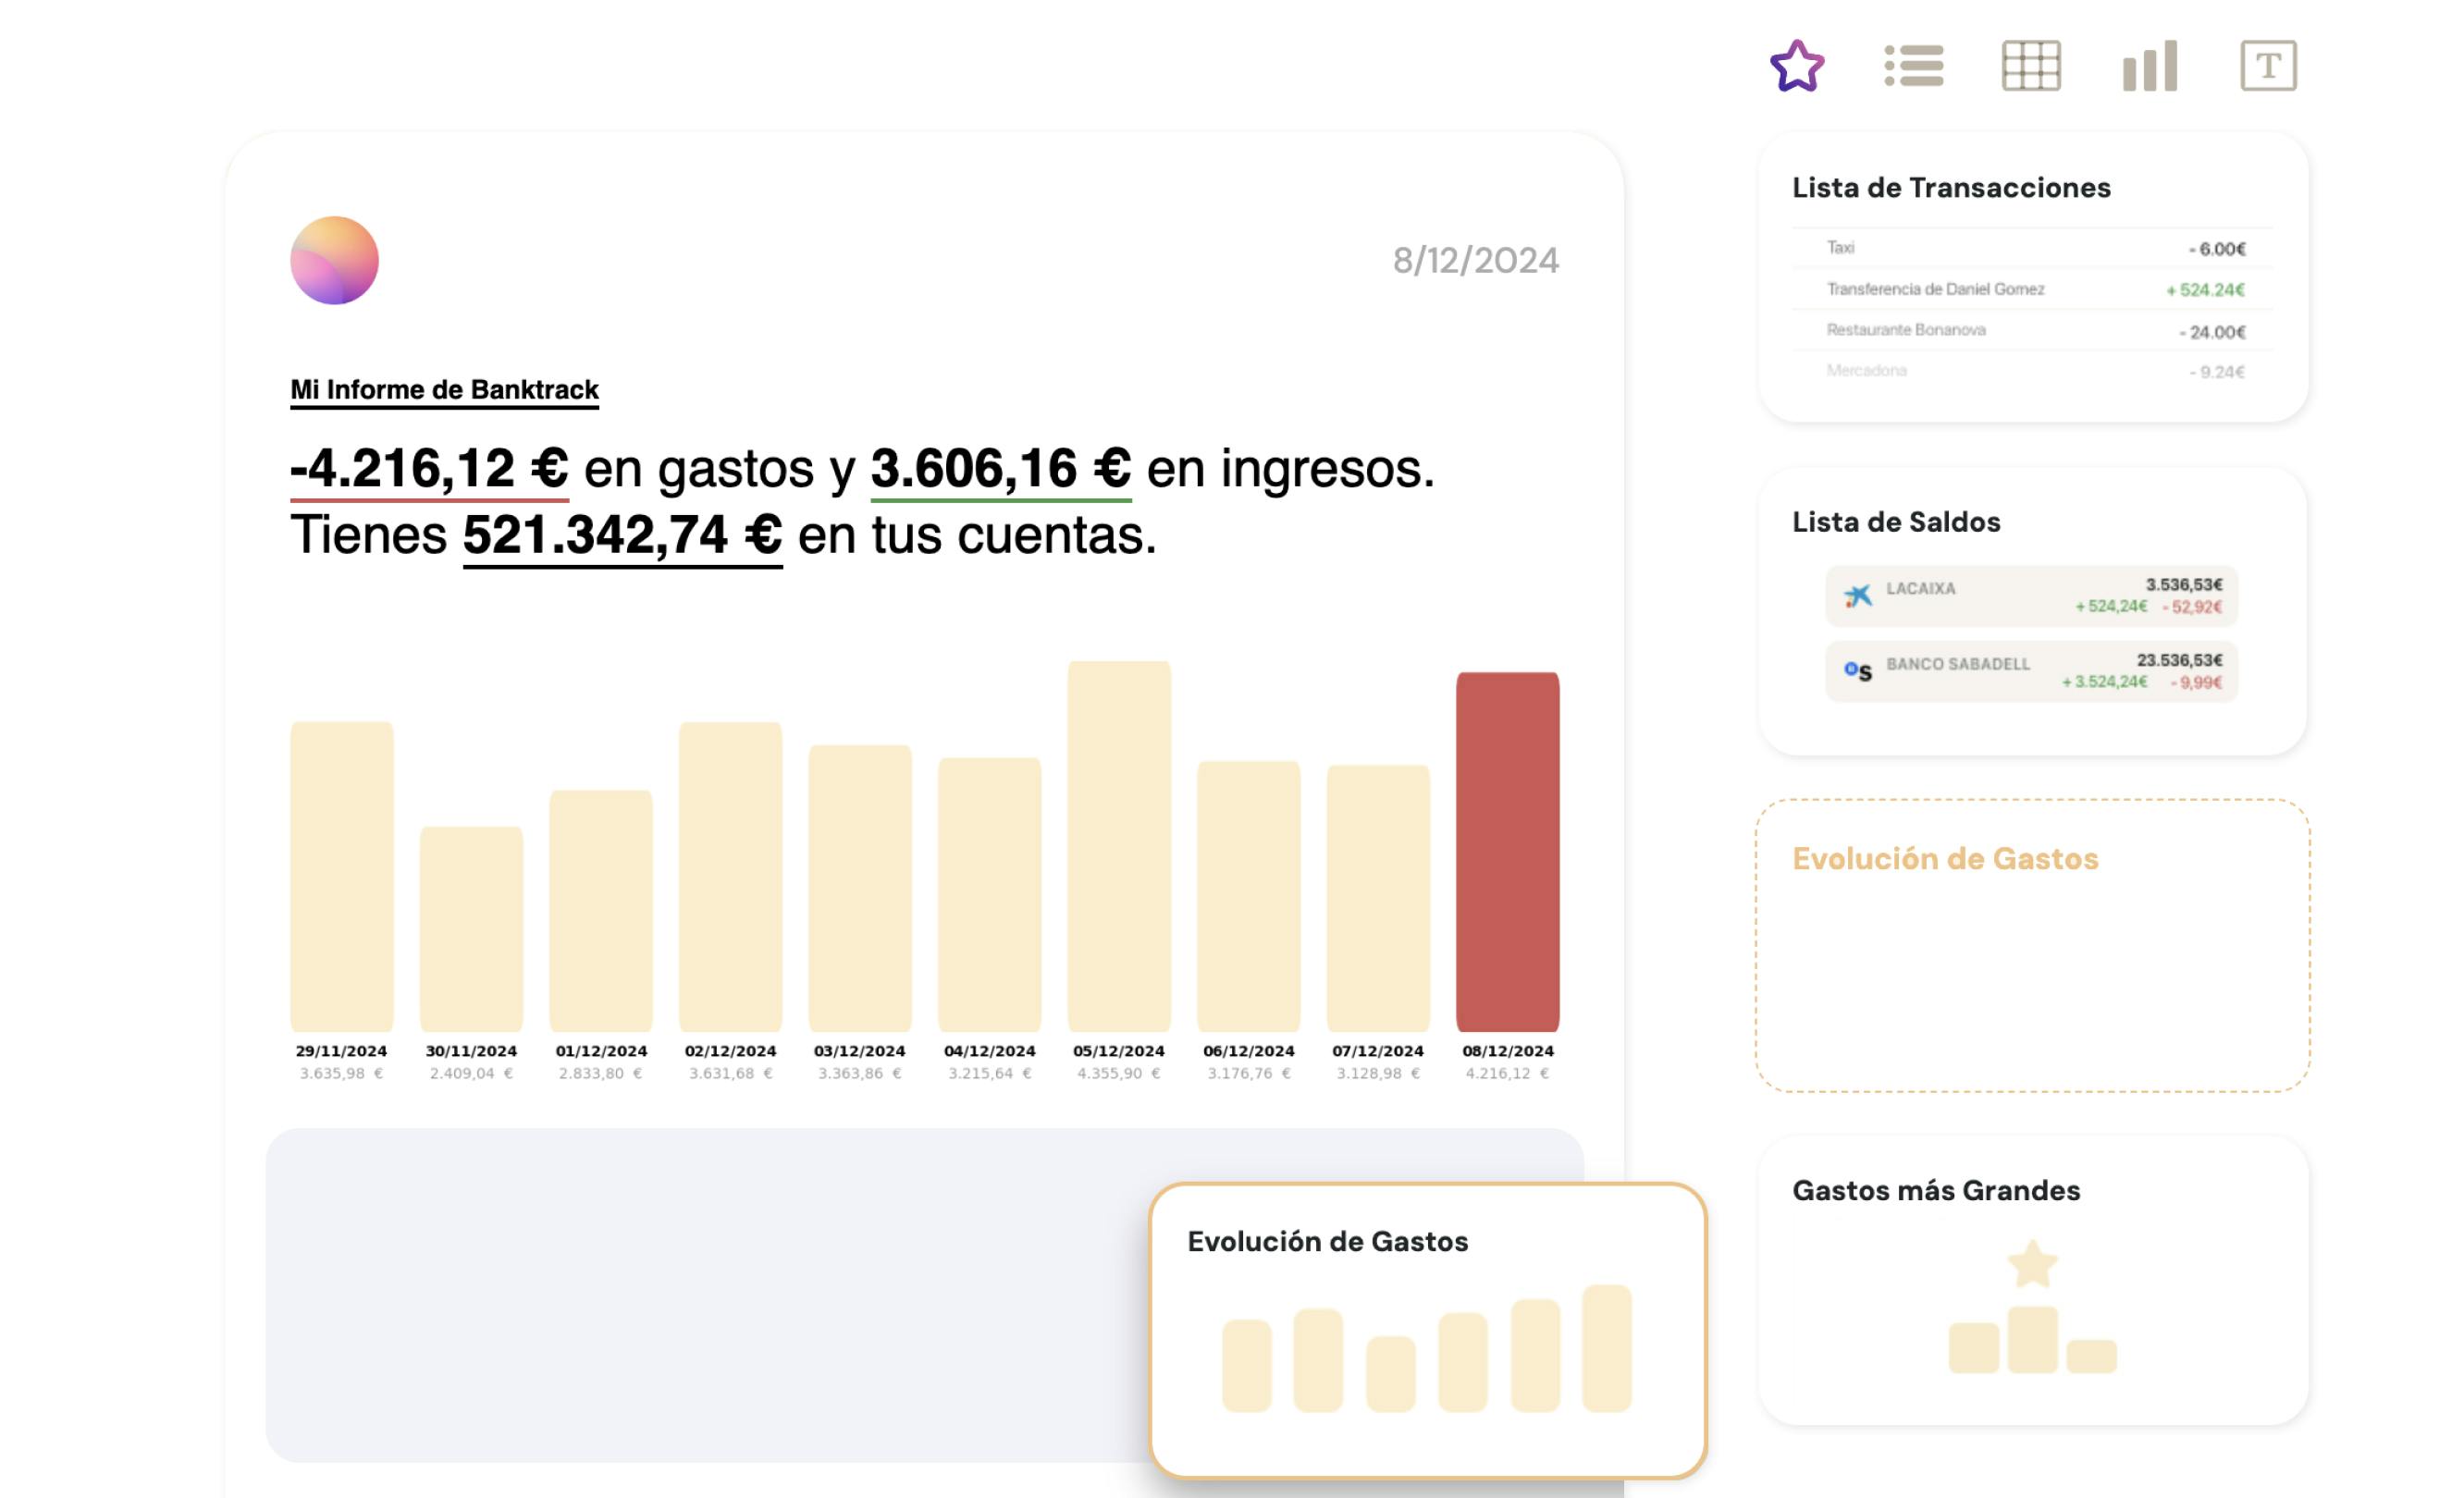Click Transferencia de Daniel Gomez row
The height and width of the screenshot is (1498, 2464).
point(2033,289)
